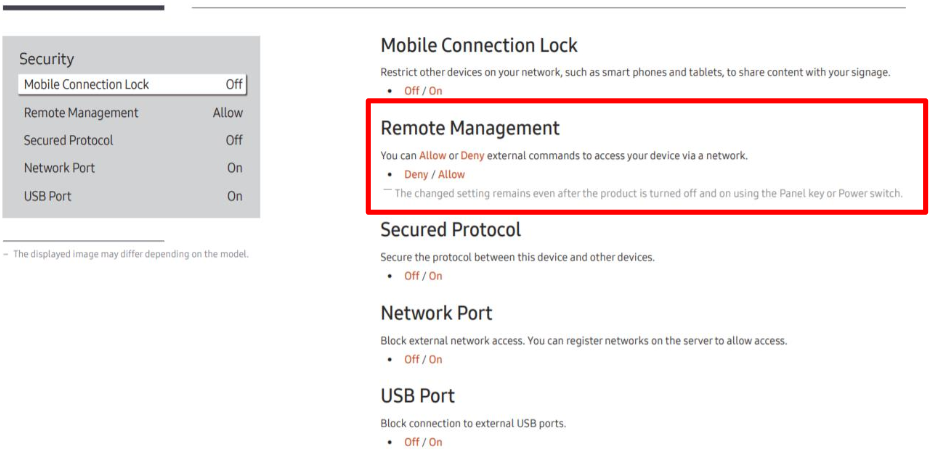Toggle the Off value beside Secured Protocol
The width and height of the screenshot is (932, 462).
tap(234, 140)
